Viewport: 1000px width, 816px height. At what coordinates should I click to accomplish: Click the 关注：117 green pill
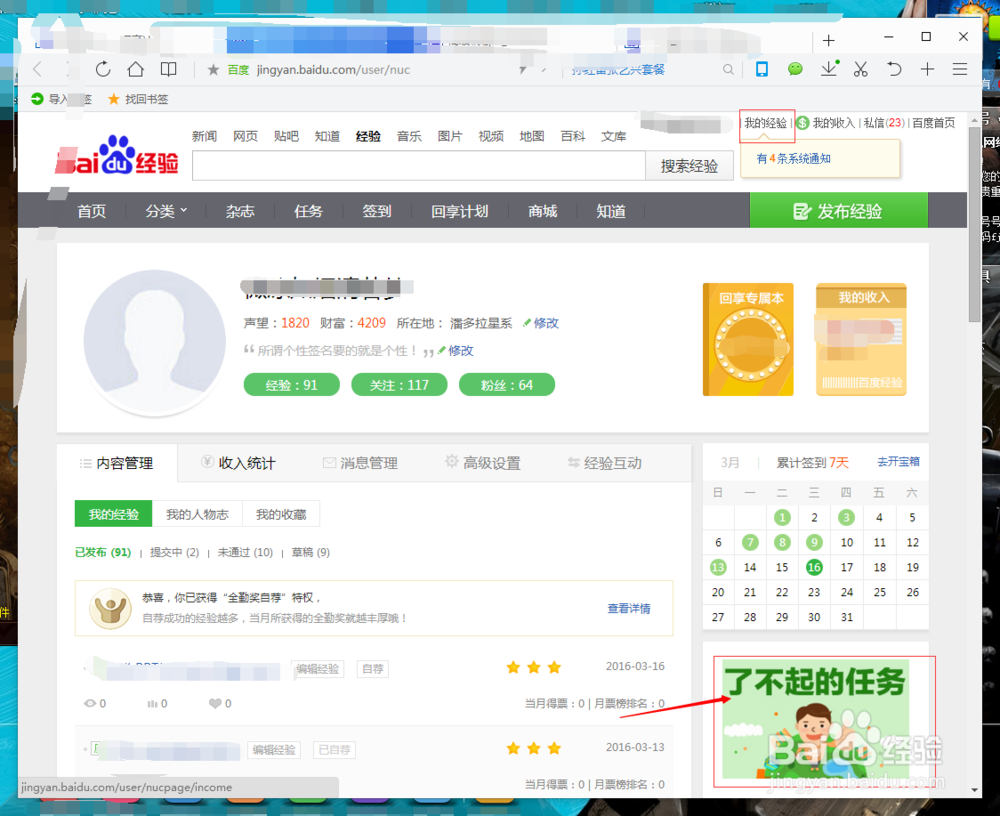[399, 385]
